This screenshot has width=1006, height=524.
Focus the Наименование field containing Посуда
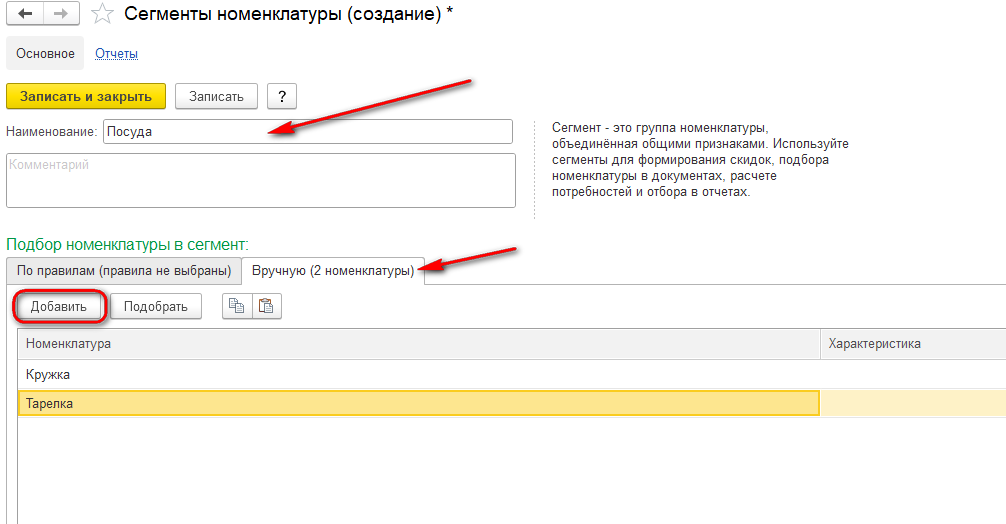[308, 131]
